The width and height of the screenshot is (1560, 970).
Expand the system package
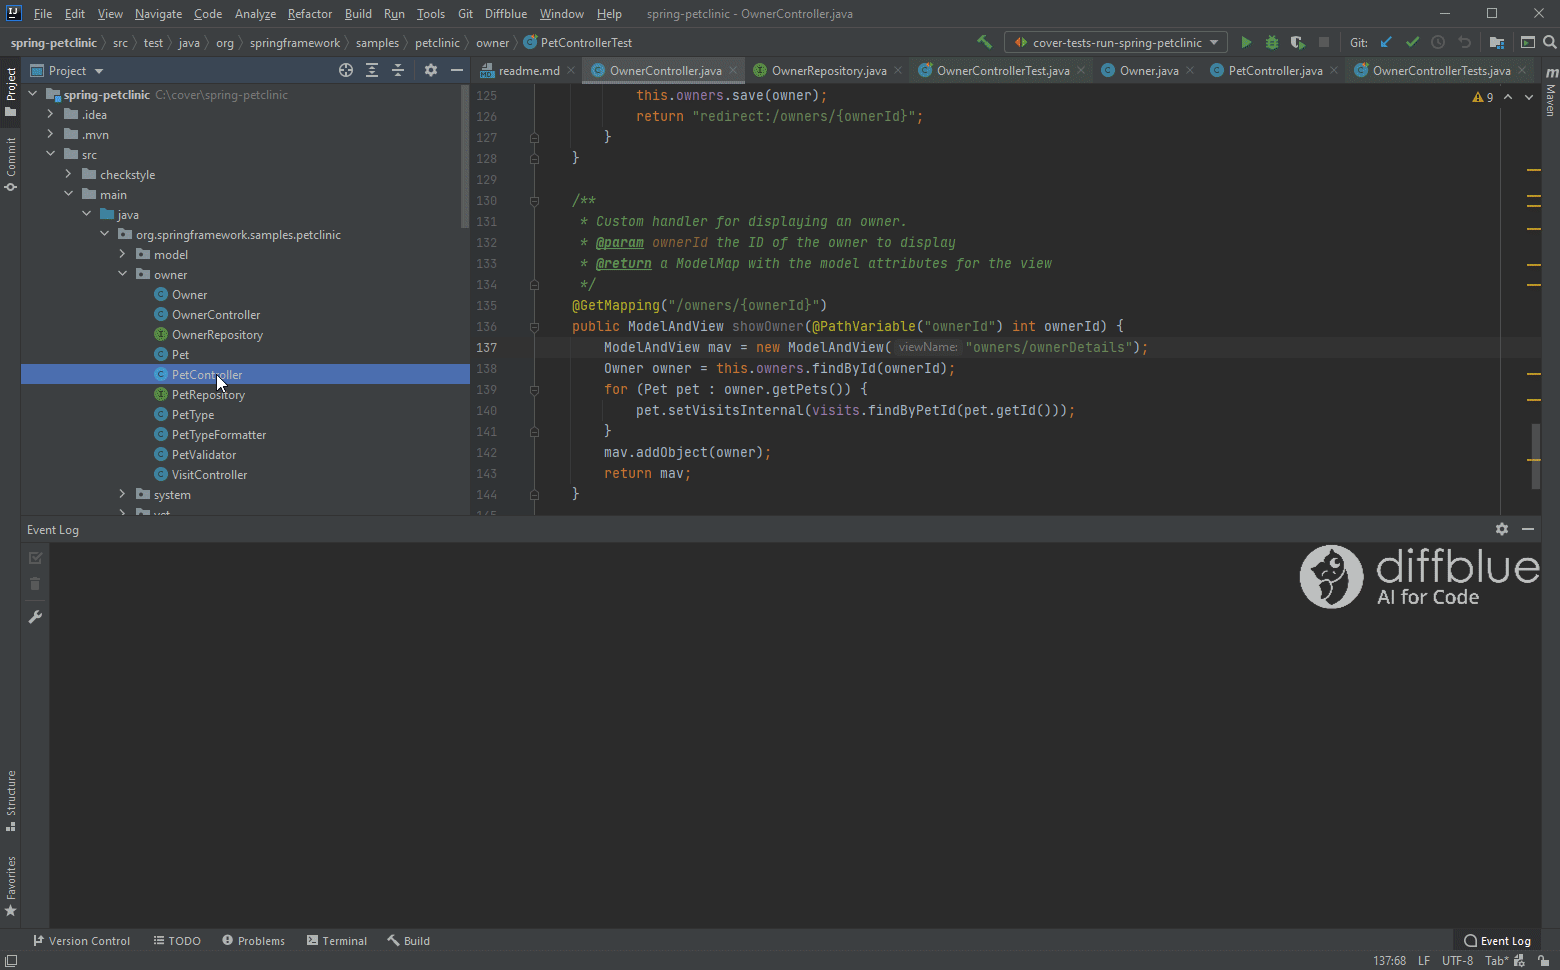click(x=122, y=494)
